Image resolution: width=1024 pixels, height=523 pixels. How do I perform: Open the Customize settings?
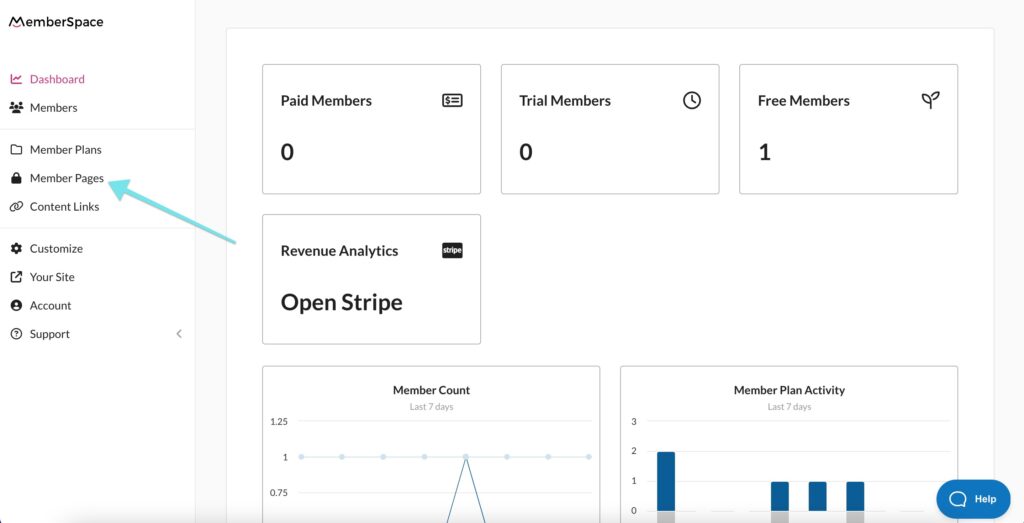(x=56, y=248)
